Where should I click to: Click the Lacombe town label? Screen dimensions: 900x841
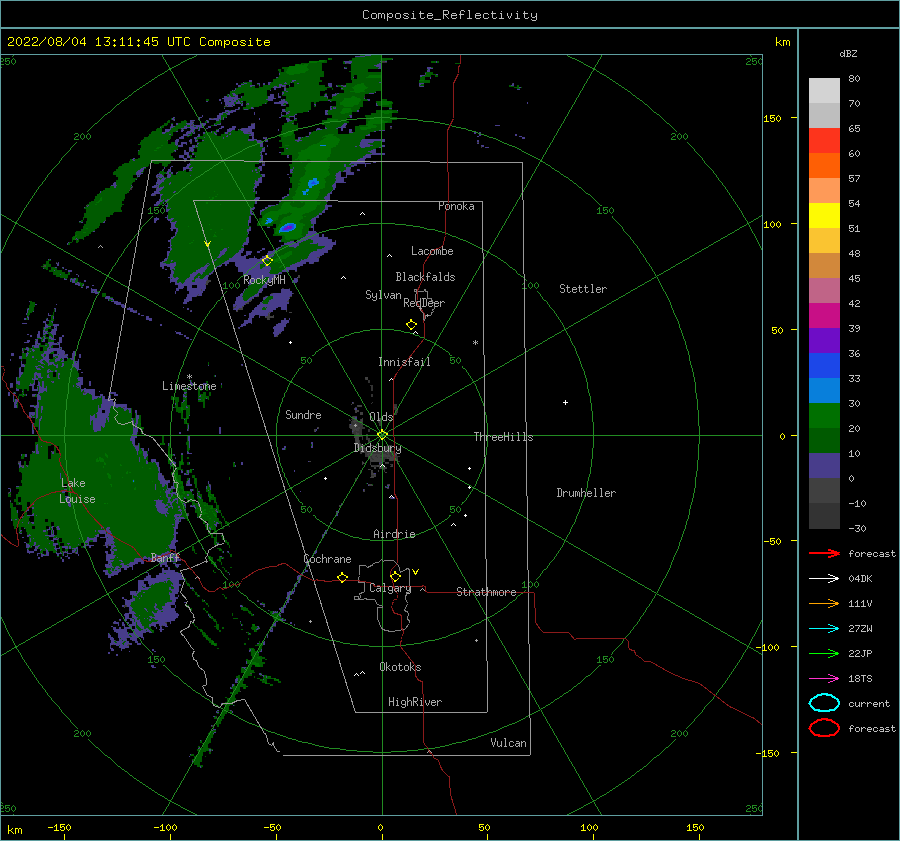click(432, 251)
